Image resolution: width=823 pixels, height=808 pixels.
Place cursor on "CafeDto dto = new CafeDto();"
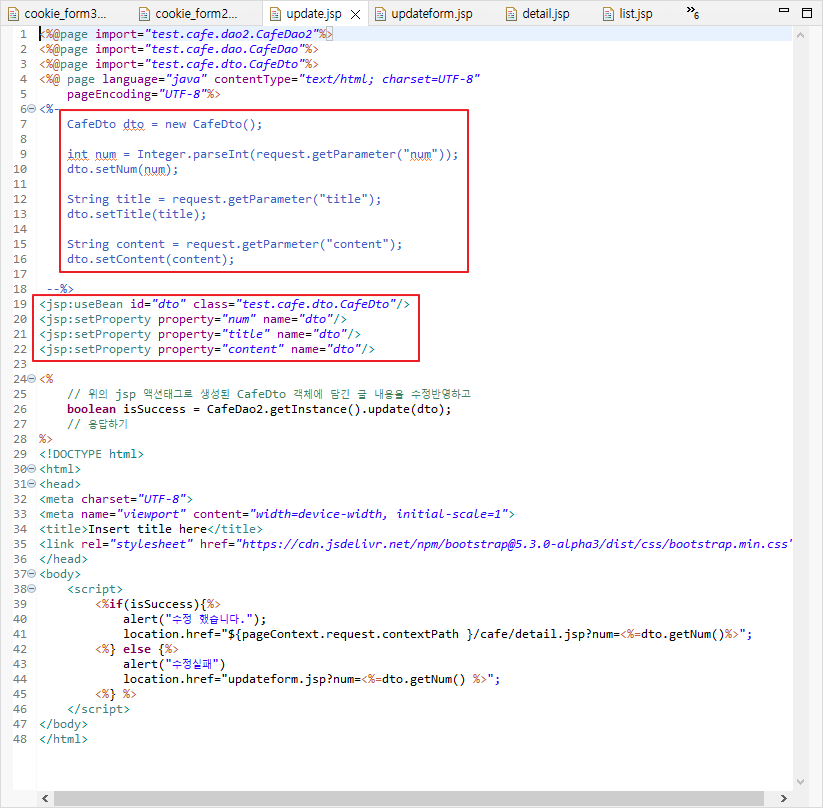click(x=164, y=124)
